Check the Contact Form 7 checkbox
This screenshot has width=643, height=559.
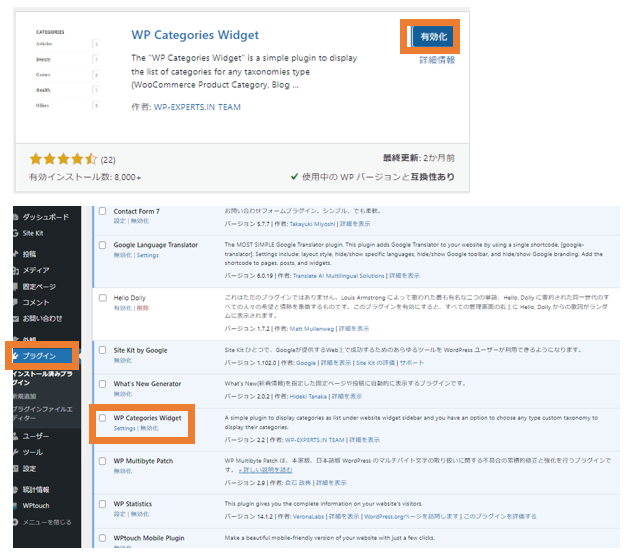click(101, 212)
